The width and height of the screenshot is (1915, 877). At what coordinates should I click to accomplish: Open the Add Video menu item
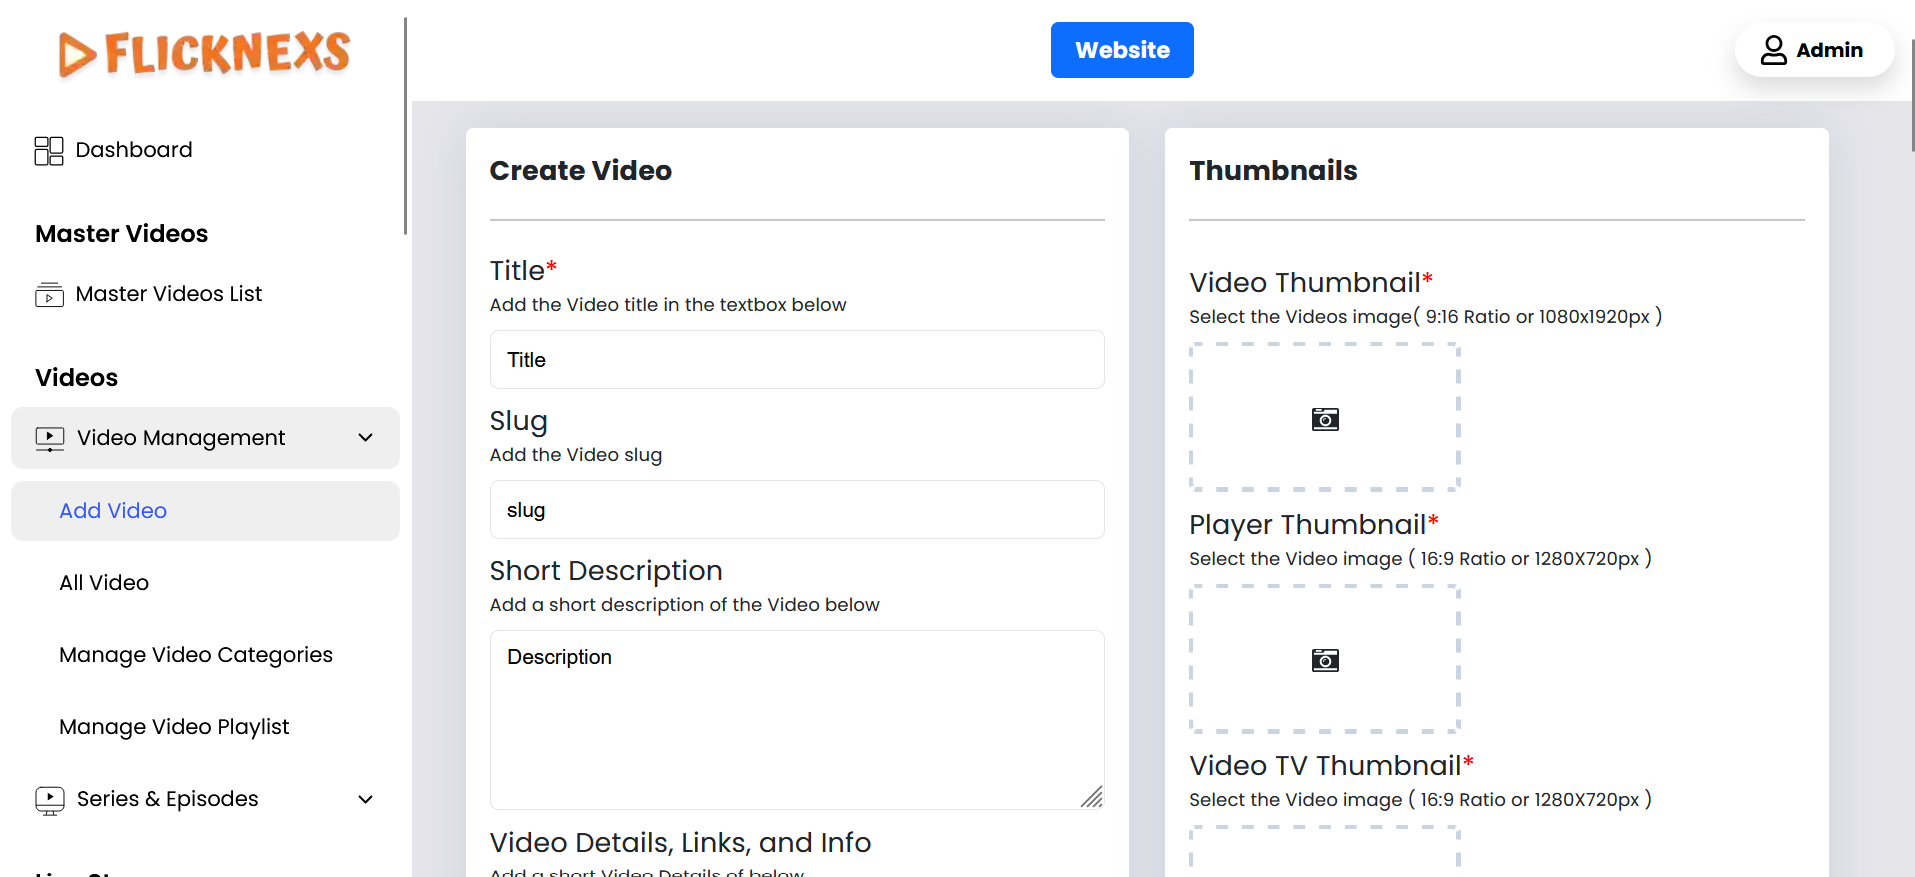coord(113,511)
